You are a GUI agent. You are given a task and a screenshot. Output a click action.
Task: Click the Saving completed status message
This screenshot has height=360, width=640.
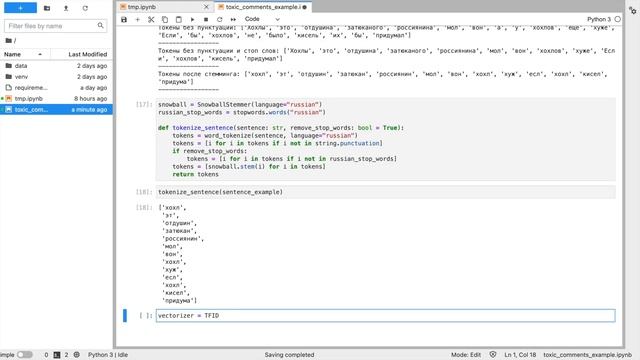(289, 355)
